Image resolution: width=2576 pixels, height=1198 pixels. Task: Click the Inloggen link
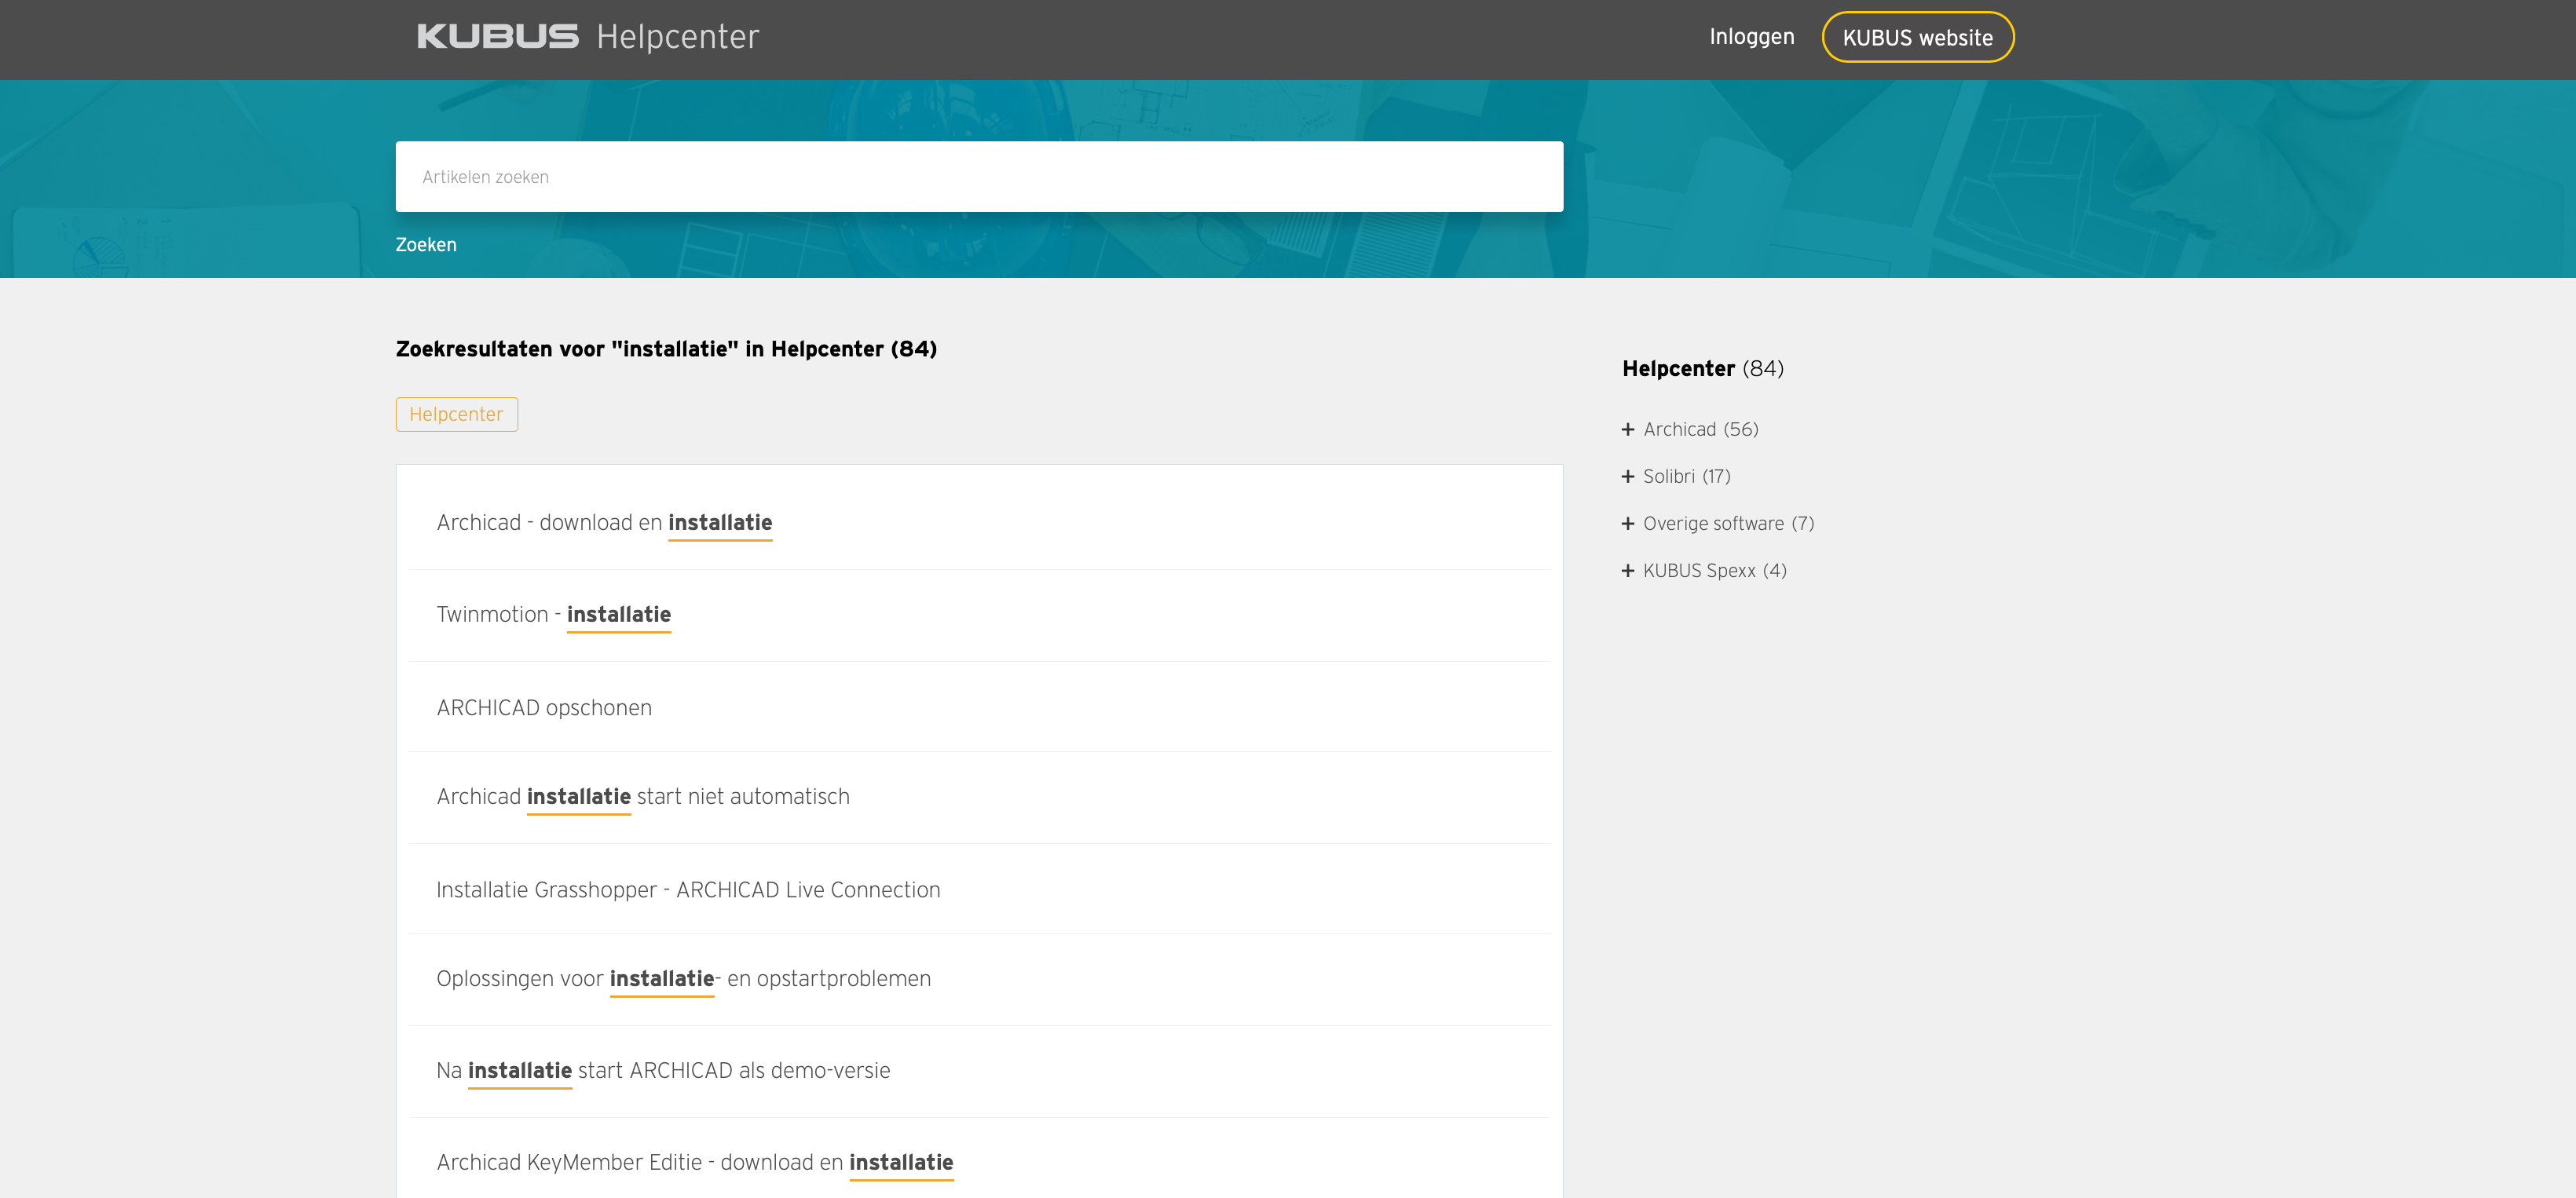(x=1751, y=37)
